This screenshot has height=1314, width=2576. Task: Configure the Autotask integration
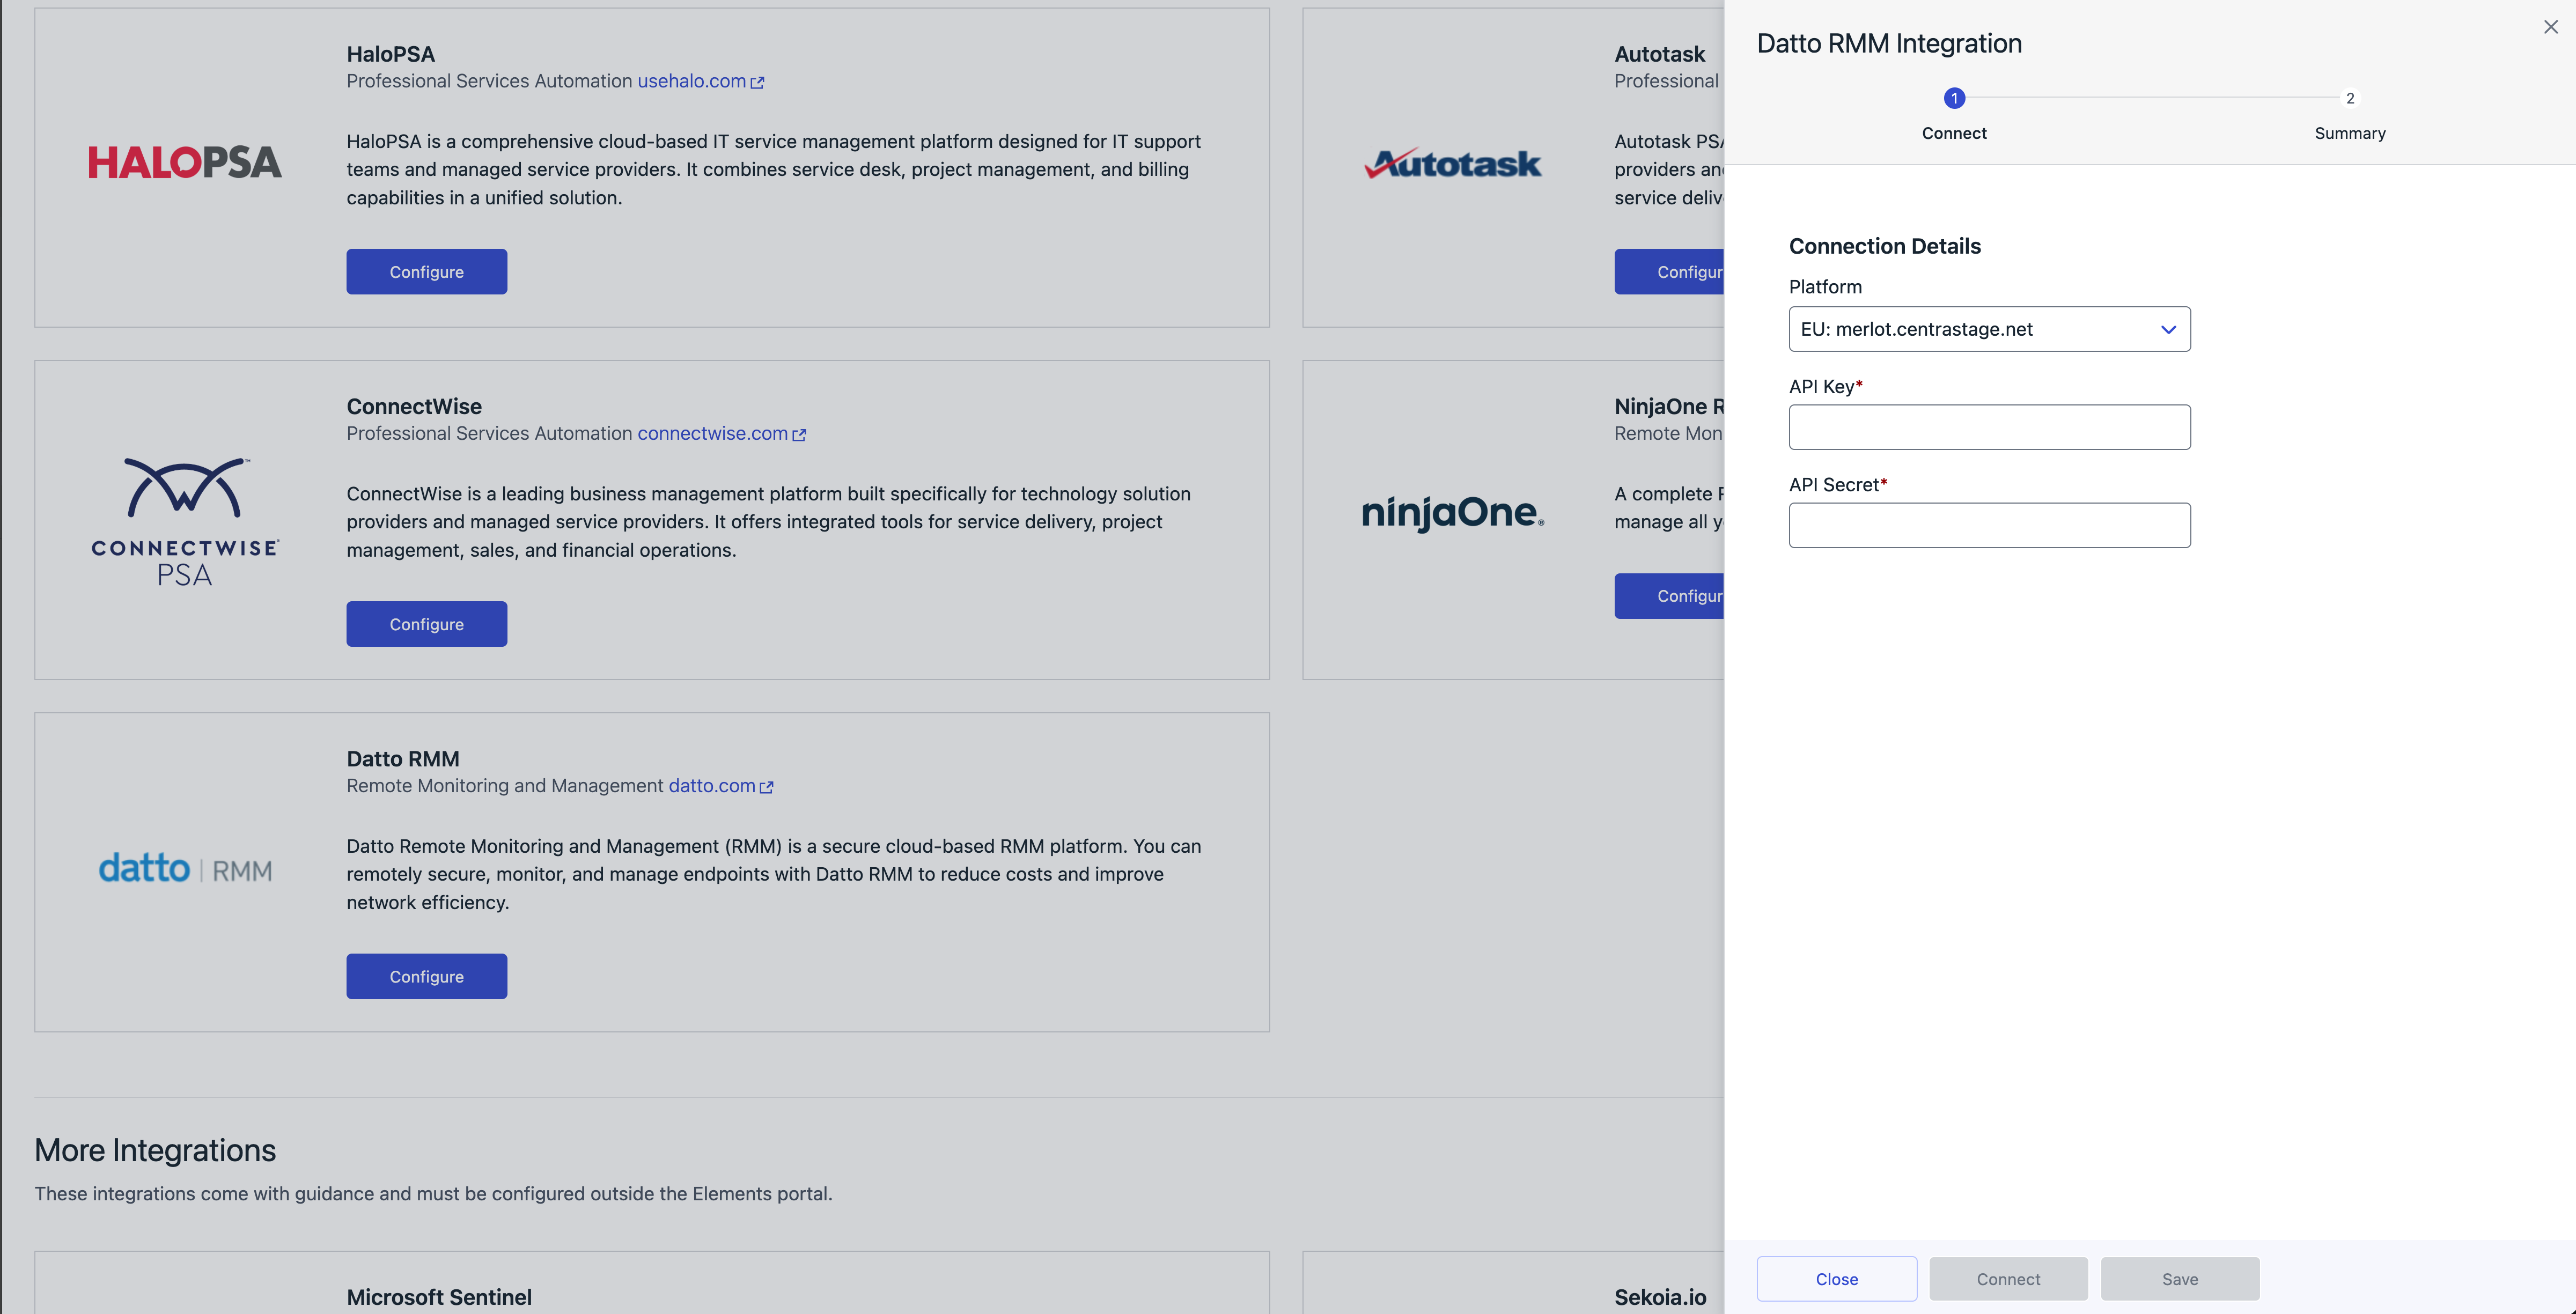tap(1669, 272)
